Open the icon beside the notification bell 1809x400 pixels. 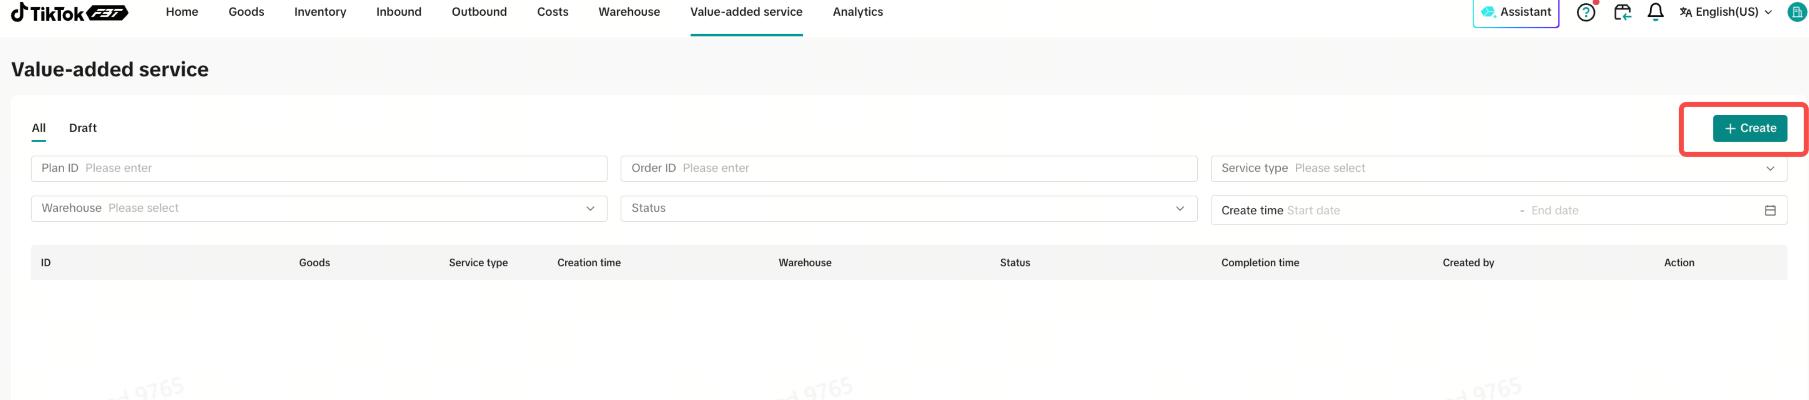tap(1622, 12)
